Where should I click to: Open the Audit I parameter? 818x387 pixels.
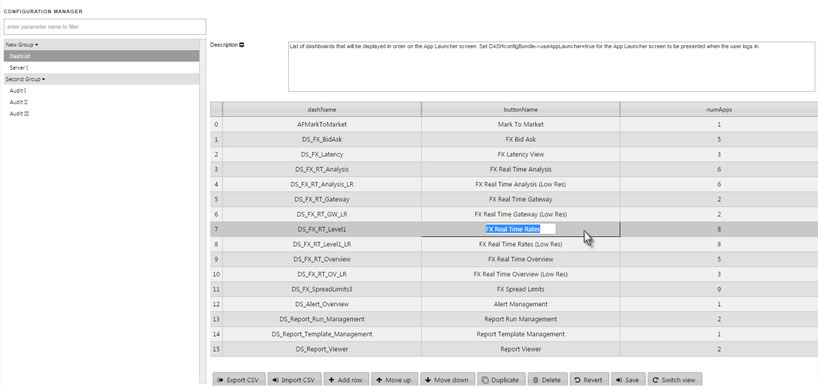[101, 91]
